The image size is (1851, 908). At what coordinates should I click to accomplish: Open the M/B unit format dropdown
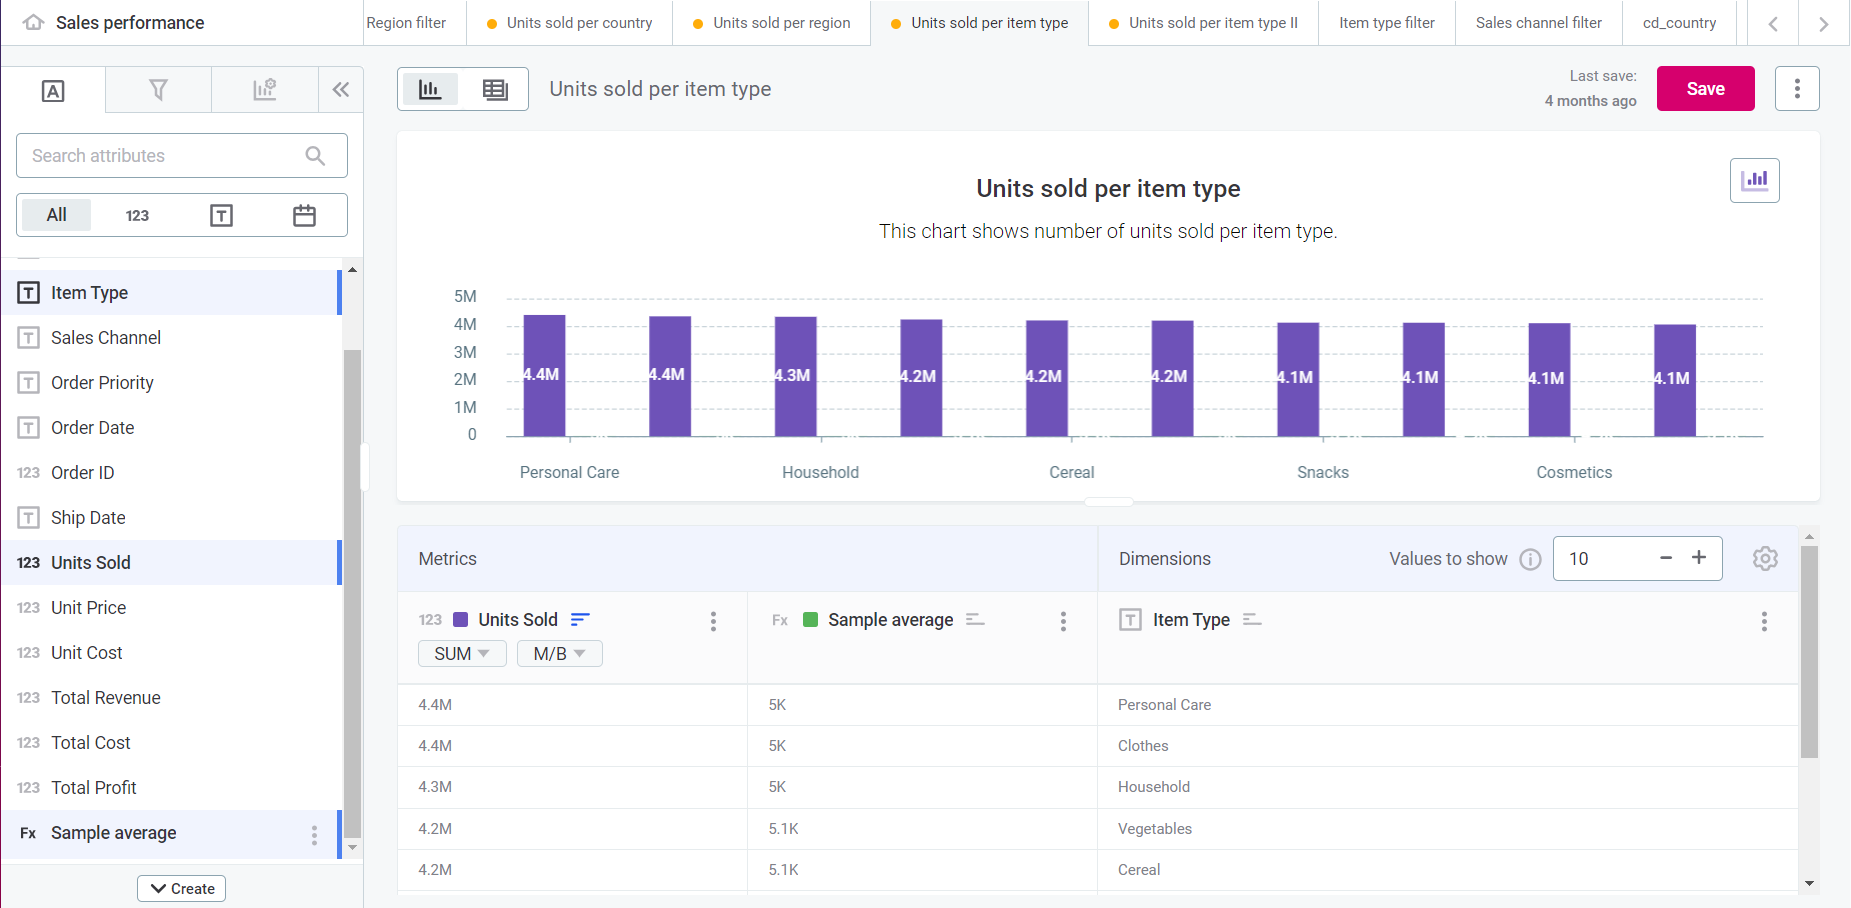click(x=559, y=653)
